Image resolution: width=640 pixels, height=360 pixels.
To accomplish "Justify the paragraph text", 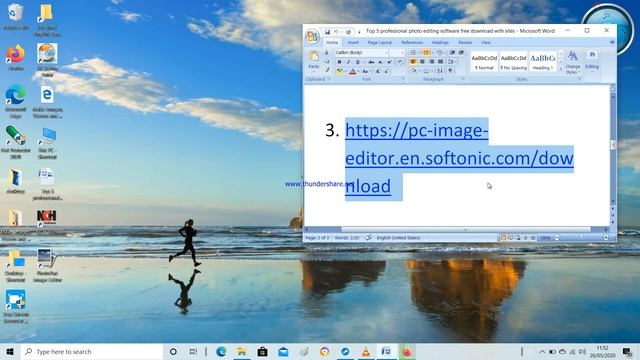I will click(440, 62).
